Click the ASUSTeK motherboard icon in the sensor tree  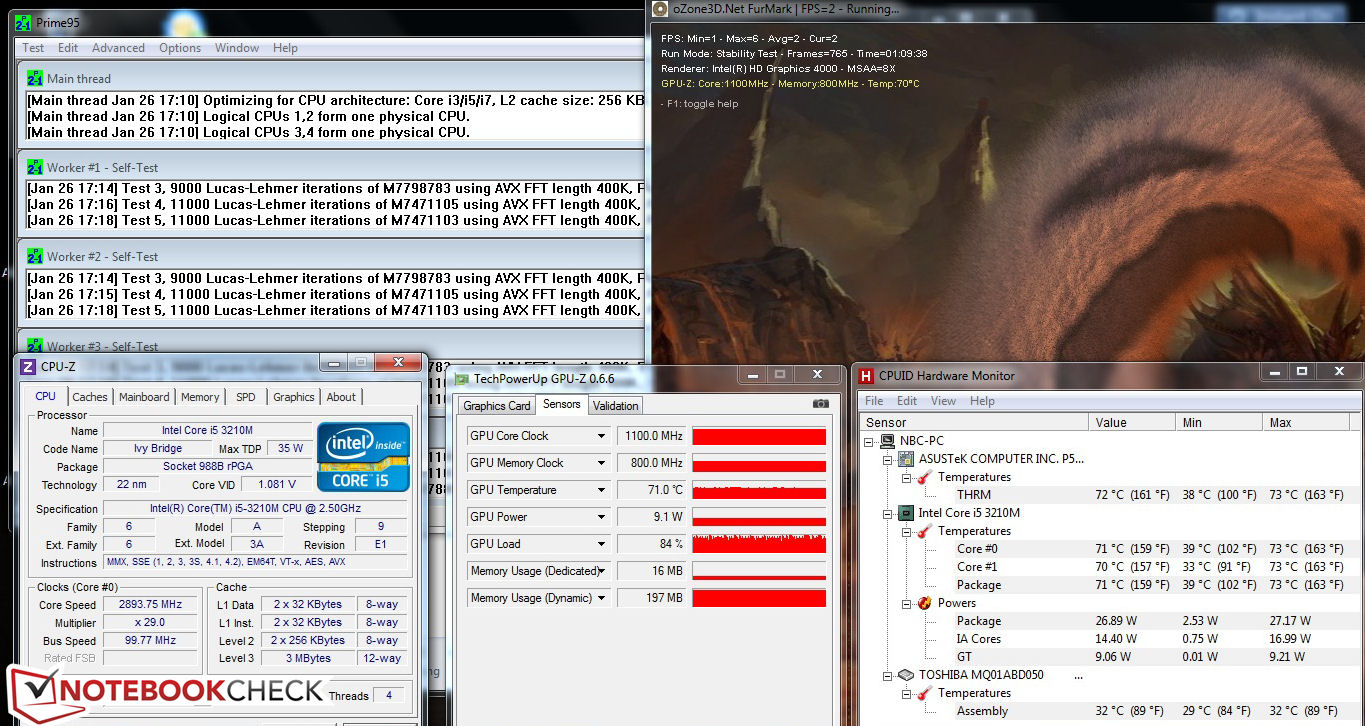coord(905,459)
